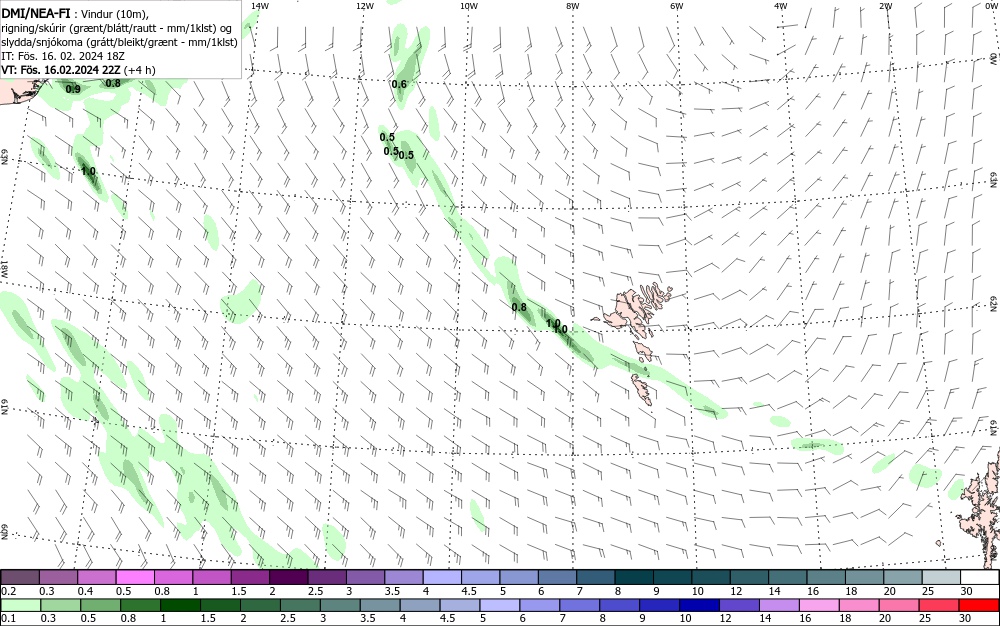The height and width of the screenshot is (626, 1000).
Task: Click the 0.9 precipitation value near Iceland
Action: coord(73,89)
